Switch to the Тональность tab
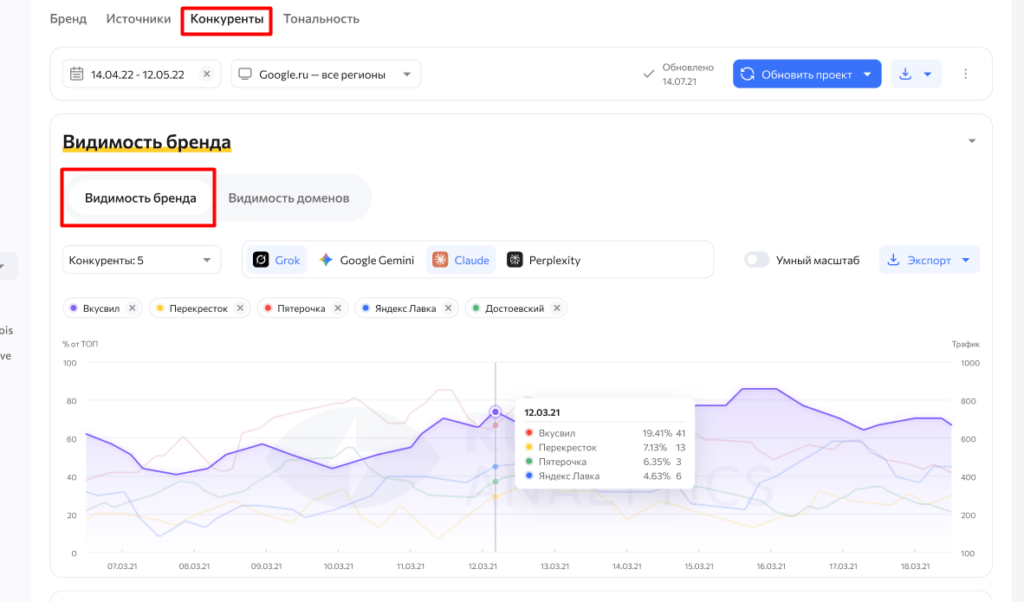This screenshot has height=602, width=1024. coord(321,19)
